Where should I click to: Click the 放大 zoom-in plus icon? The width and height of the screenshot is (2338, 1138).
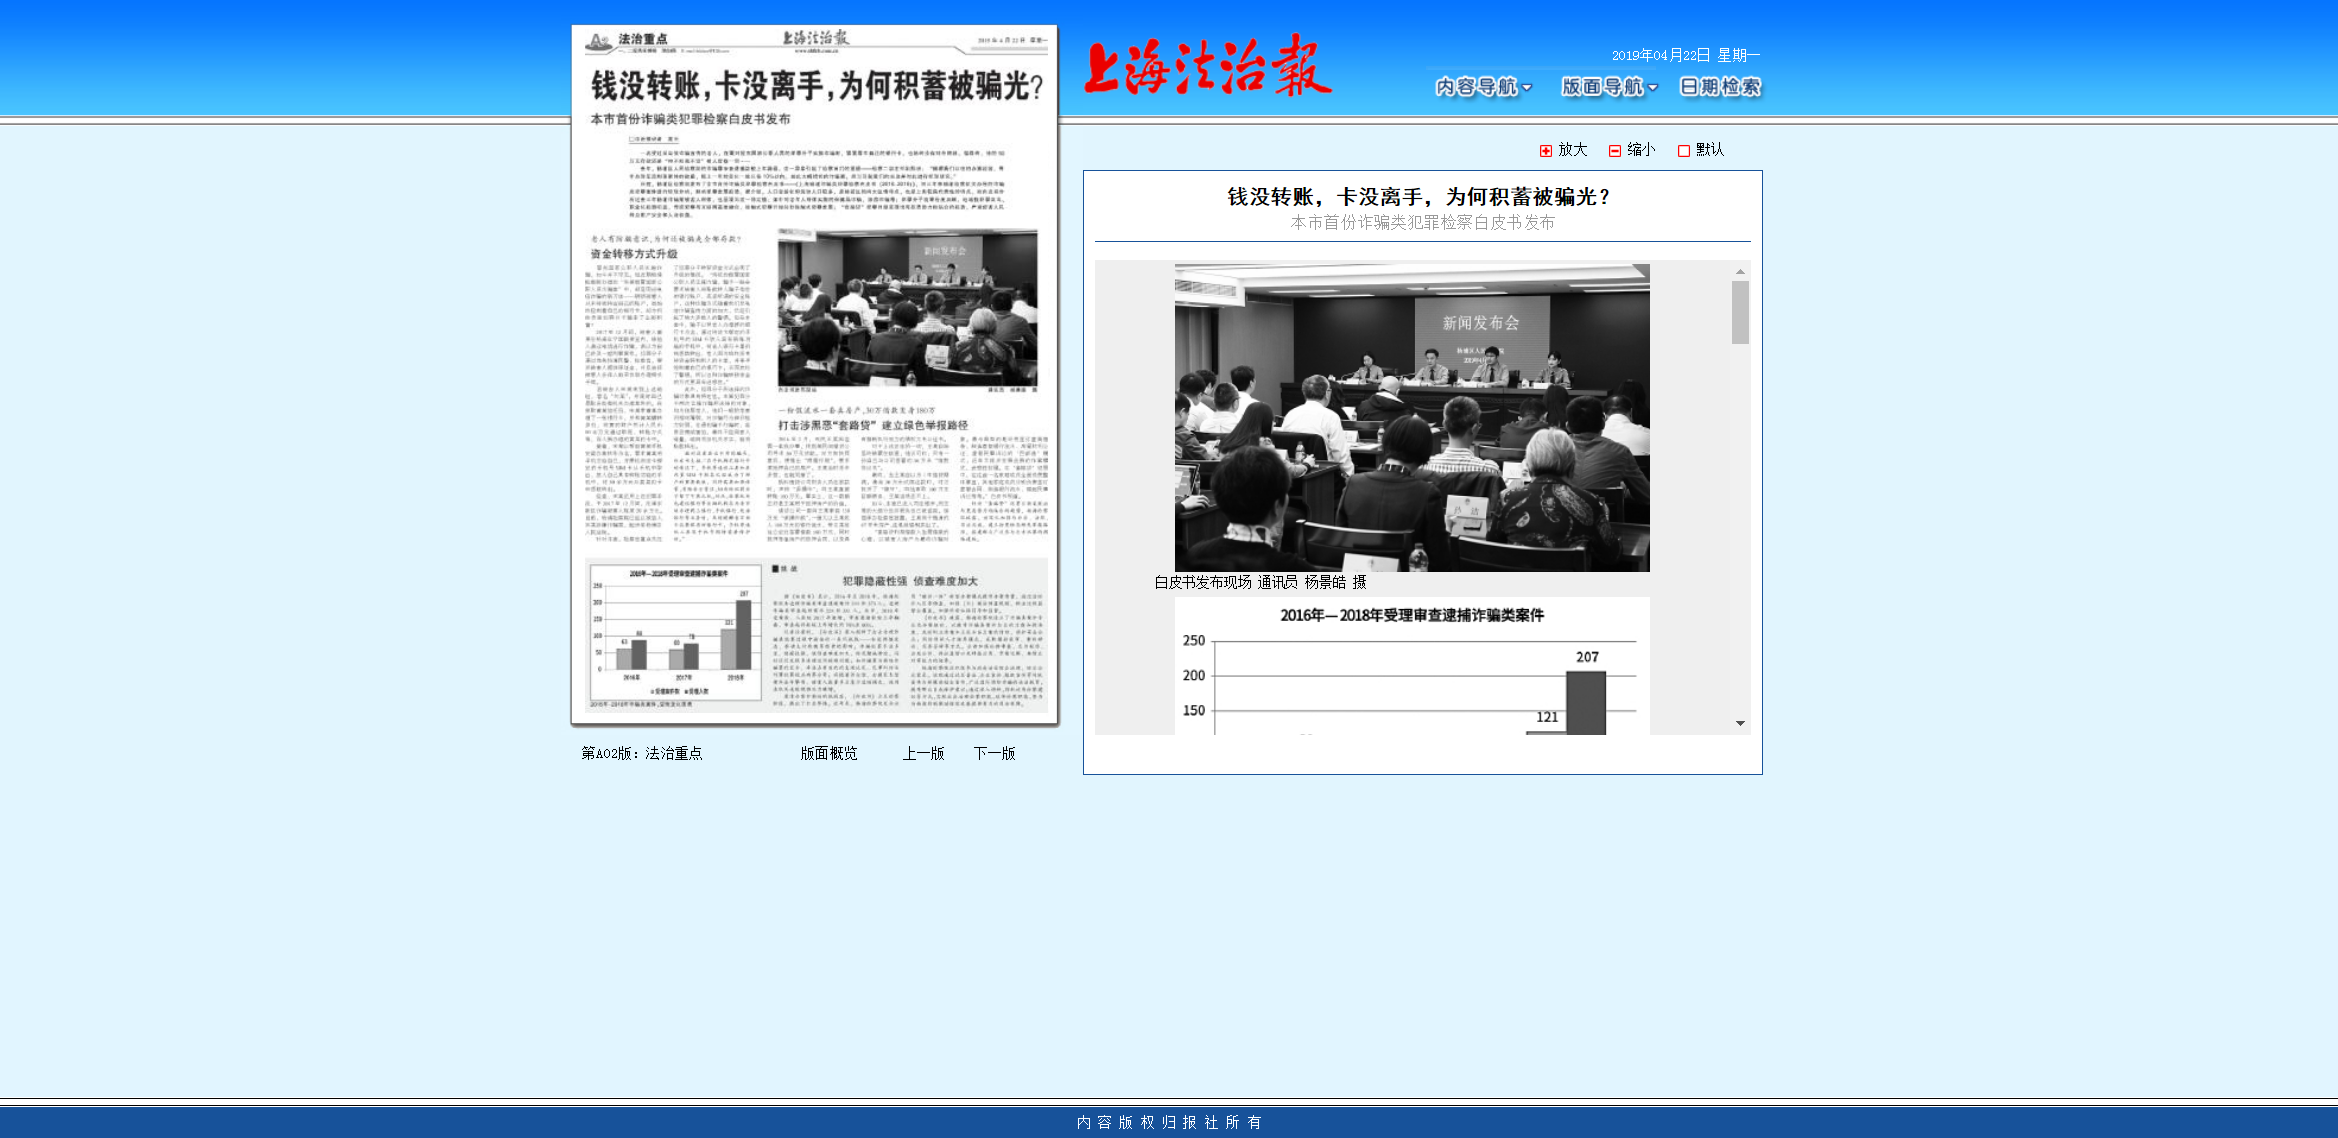1547,149
